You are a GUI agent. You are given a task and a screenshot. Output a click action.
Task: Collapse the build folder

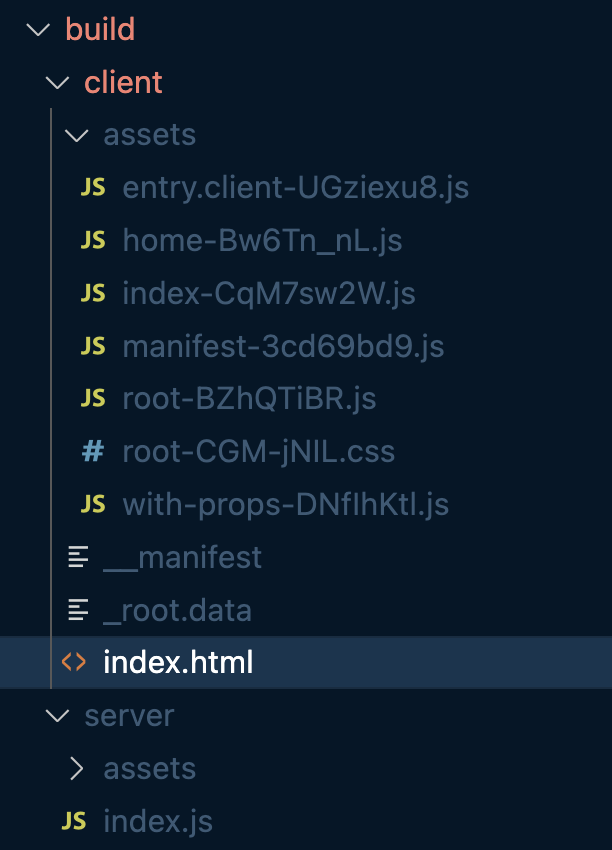37,30
